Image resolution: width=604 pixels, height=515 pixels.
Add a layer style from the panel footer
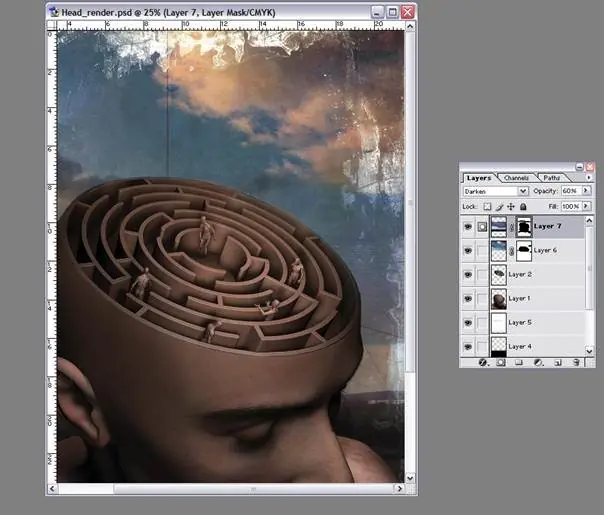coord(483,362)
